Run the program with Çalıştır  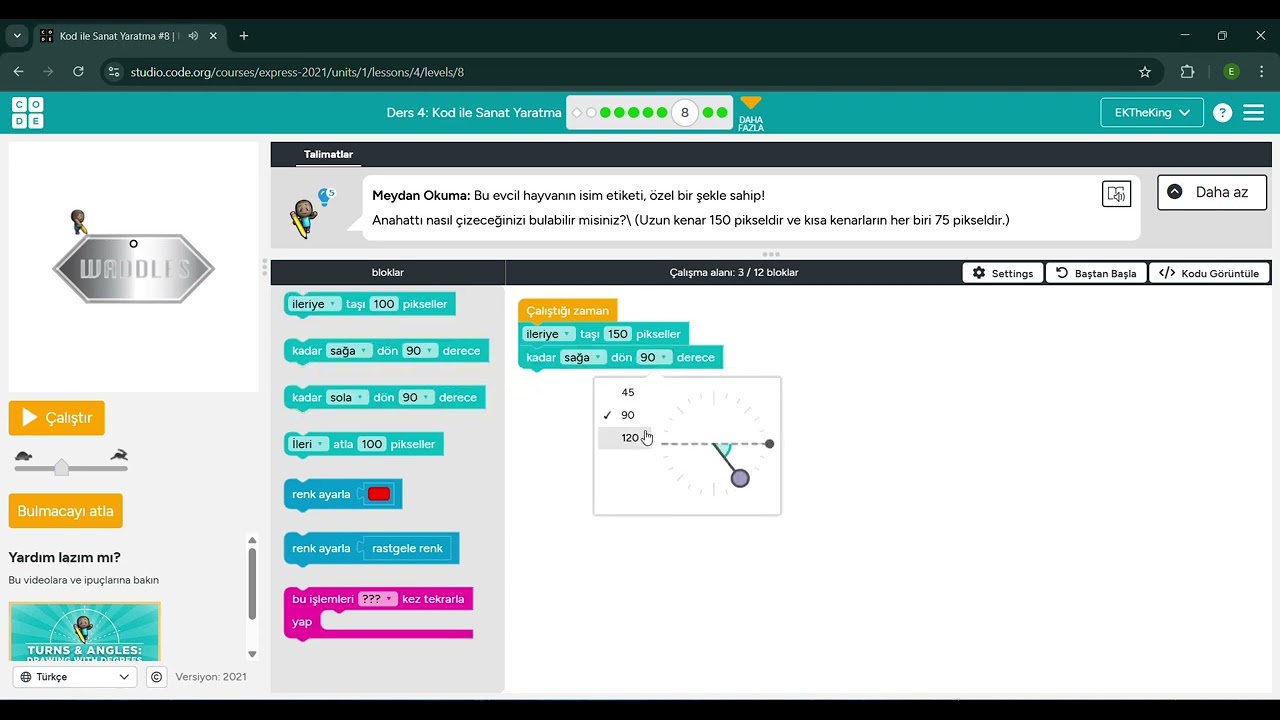tap(57, 418)
